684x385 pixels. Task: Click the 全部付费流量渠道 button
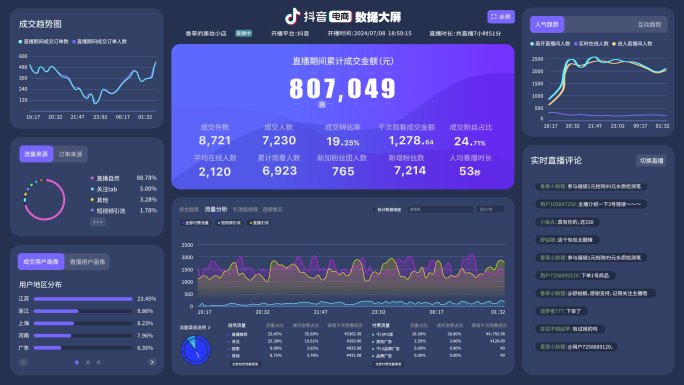388,364
